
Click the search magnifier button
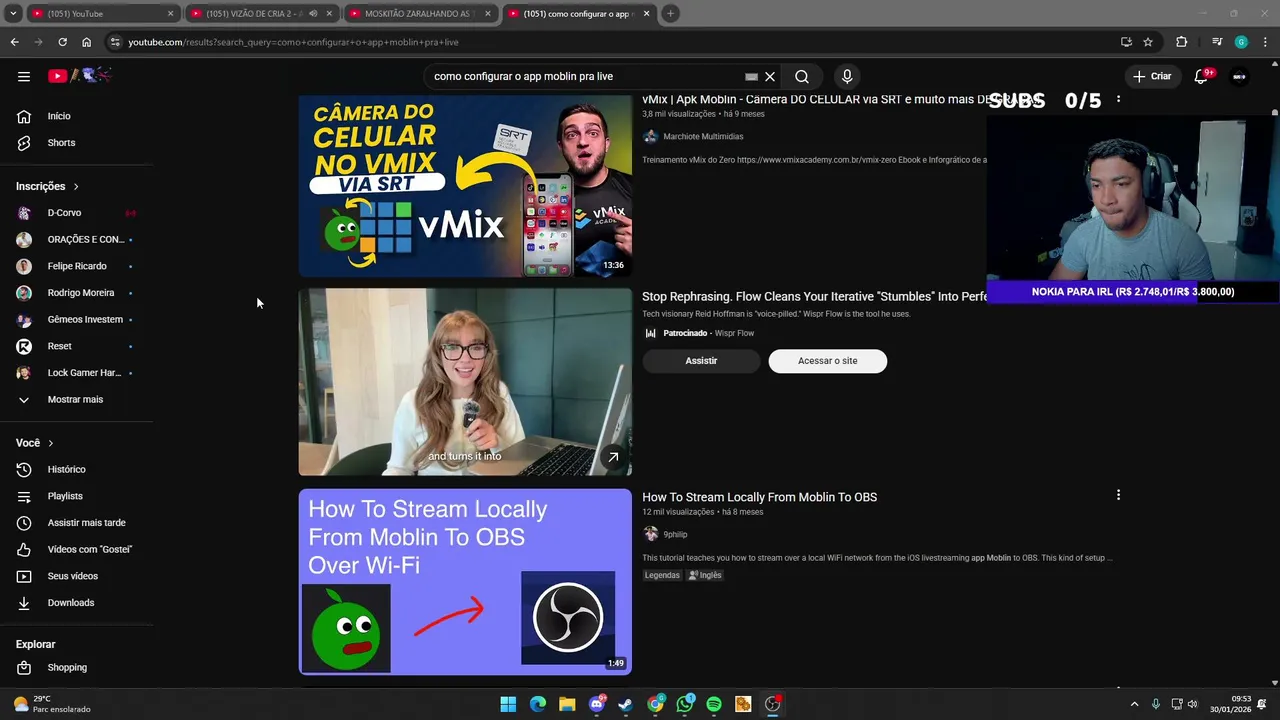coord(802,76)
